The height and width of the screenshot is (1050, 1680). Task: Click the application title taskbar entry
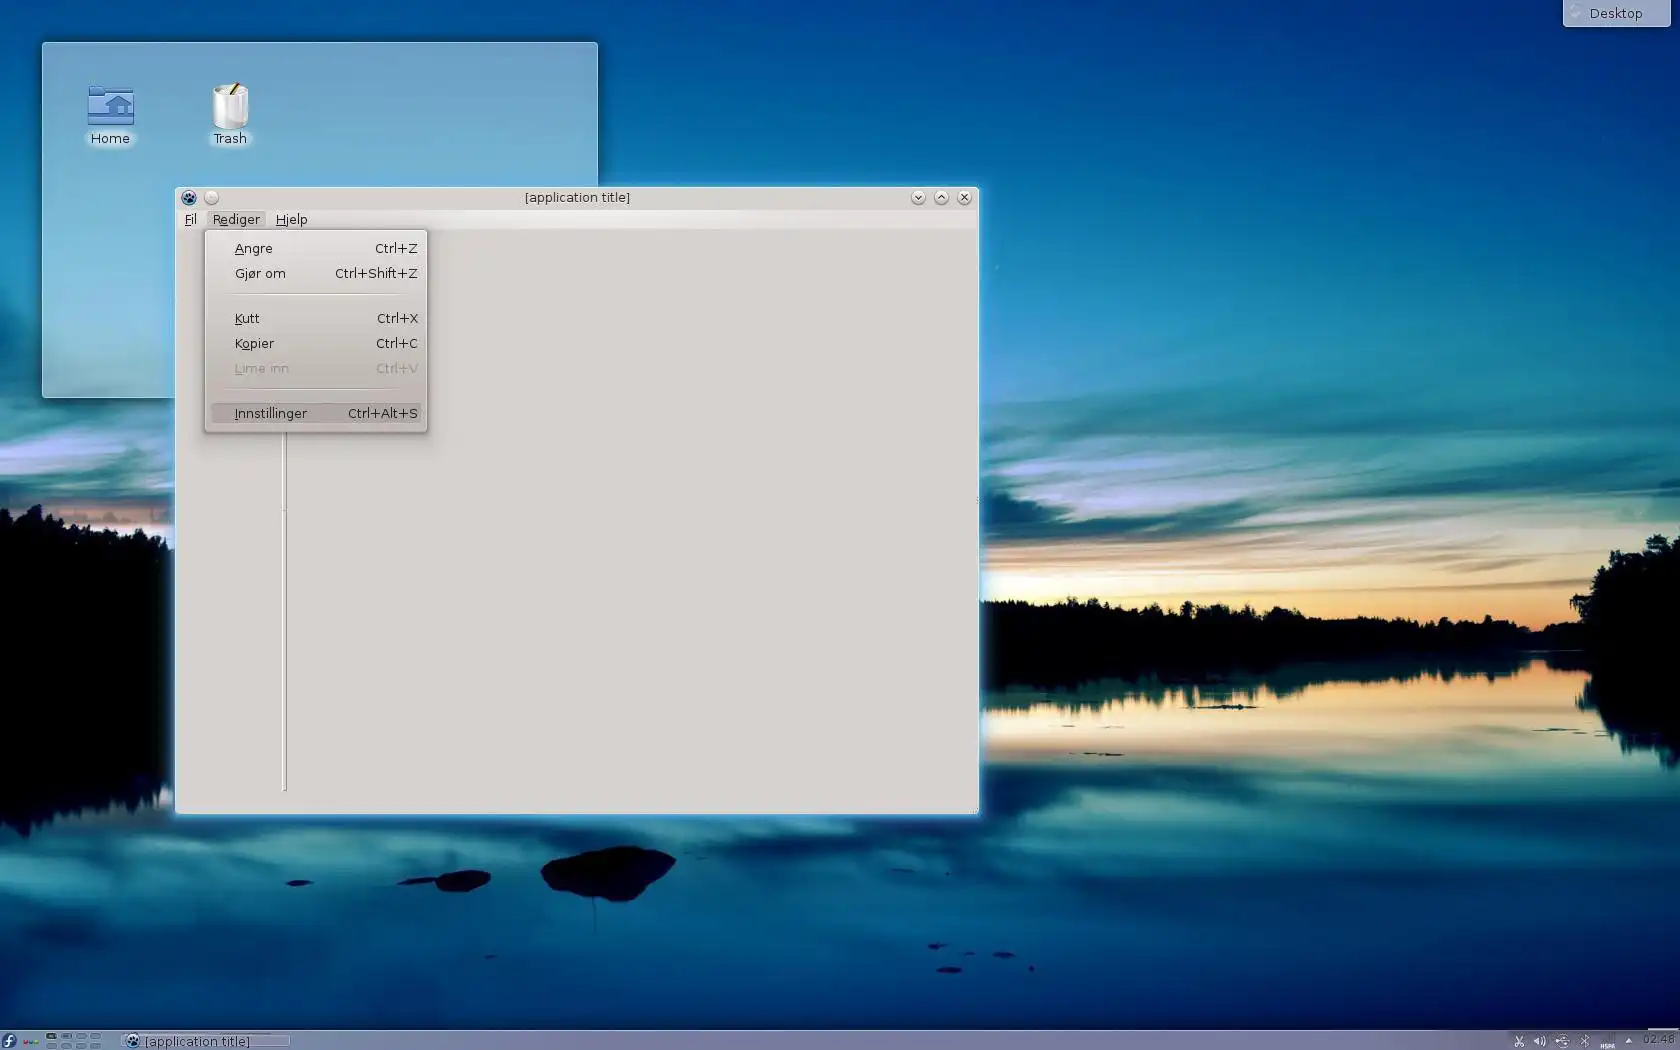pos(206,1041)
